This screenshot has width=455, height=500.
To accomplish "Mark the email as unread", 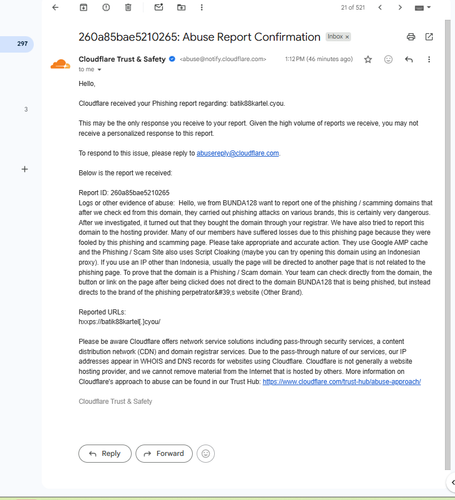I will (159, 7).
